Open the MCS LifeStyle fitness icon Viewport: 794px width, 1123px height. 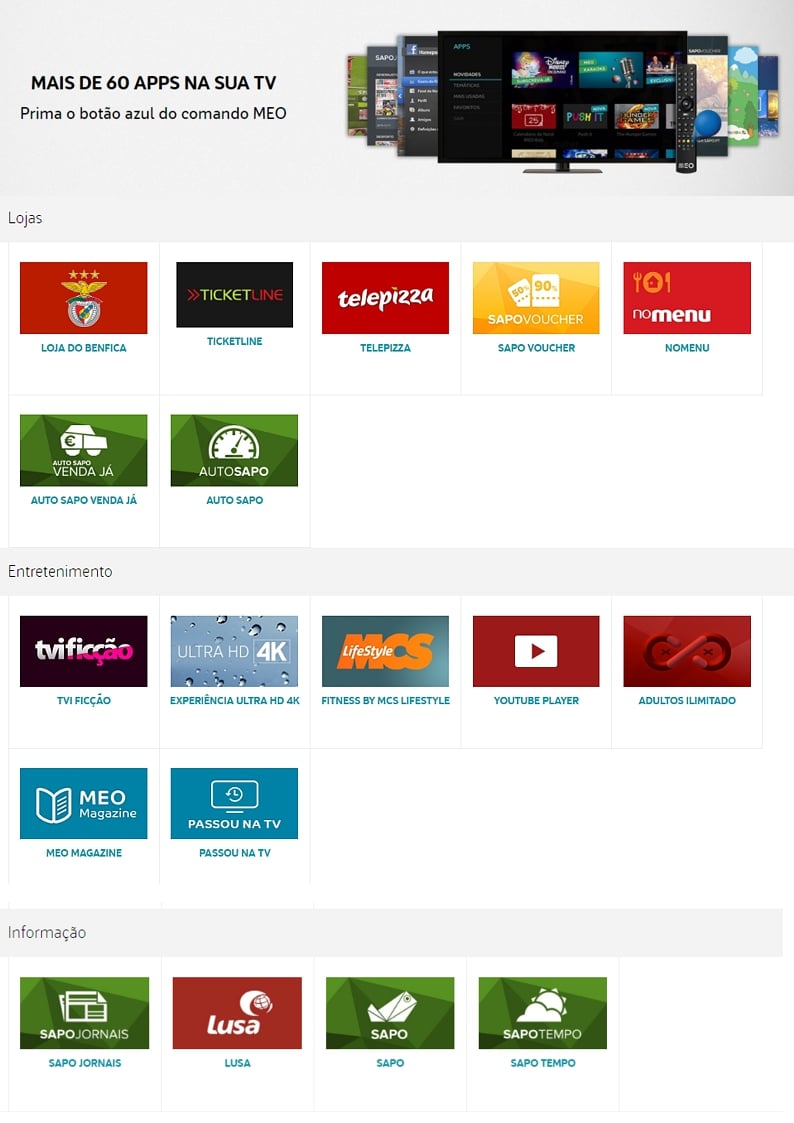(385, 651)
